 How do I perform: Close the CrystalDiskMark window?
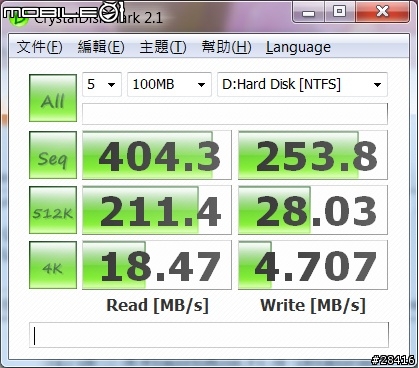pyautogui.click(x=383, y=12)
